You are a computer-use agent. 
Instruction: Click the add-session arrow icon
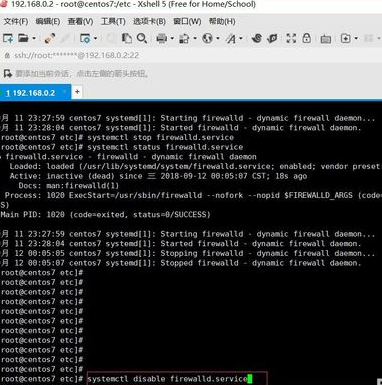click(x=8, y=73)
